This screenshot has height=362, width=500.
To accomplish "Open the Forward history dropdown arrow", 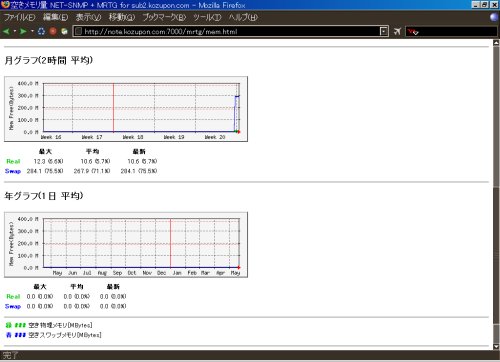I will pos(32,31).
